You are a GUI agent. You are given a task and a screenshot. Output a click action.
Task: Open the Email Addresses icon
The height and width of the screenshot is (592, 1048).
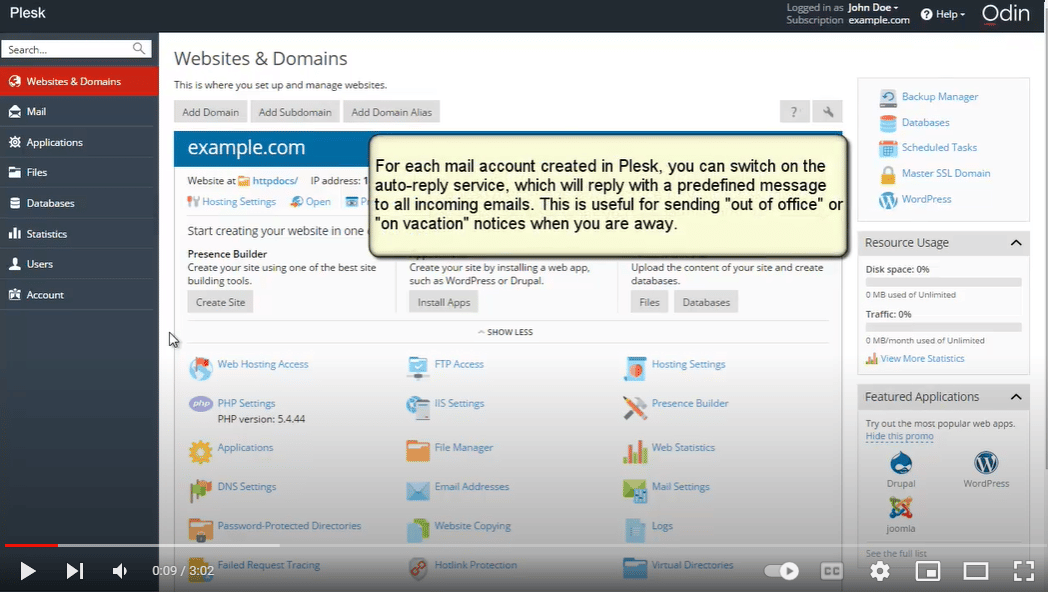(418, 490)
